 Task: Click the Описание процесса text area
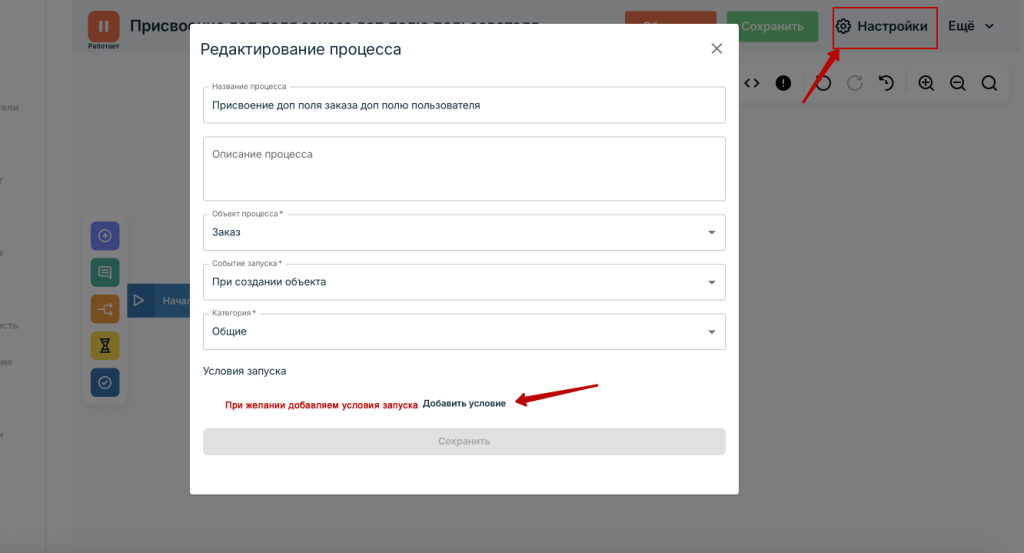[464, 168]
